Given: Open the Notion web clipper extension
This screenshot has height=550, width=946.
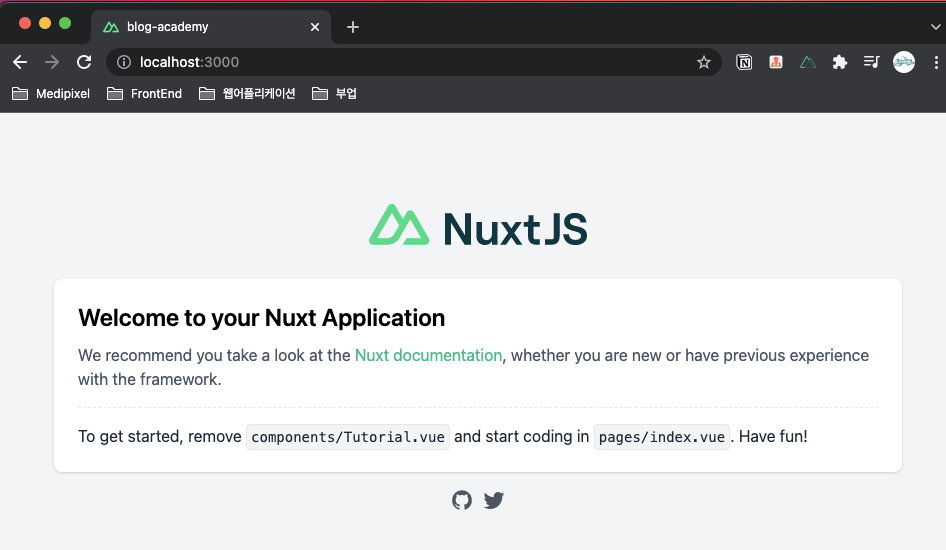Looking at the screenshot, I should pos(744,62).
